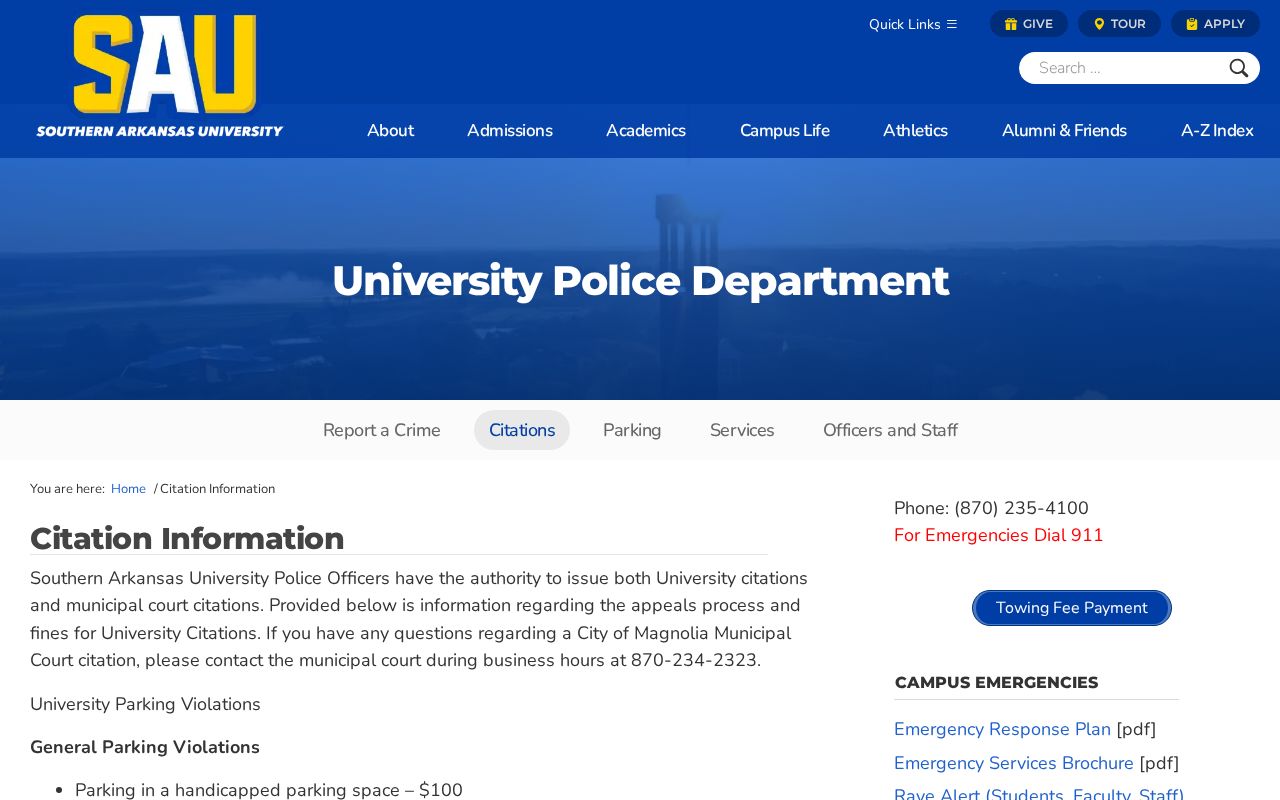Open the Campus Life menu
The height and width of the screenshot is (800, 1280).
785,131
